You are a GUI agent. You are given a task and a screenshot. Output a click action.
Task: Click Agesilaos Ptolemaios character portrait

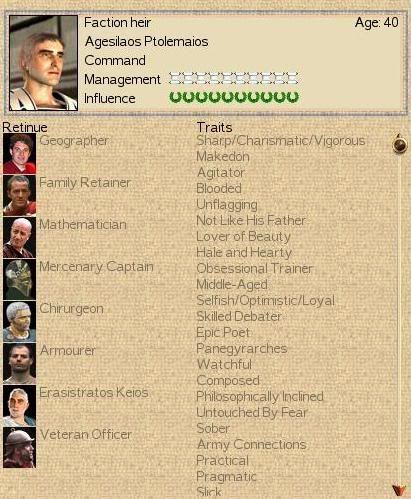tap(43, 63)
